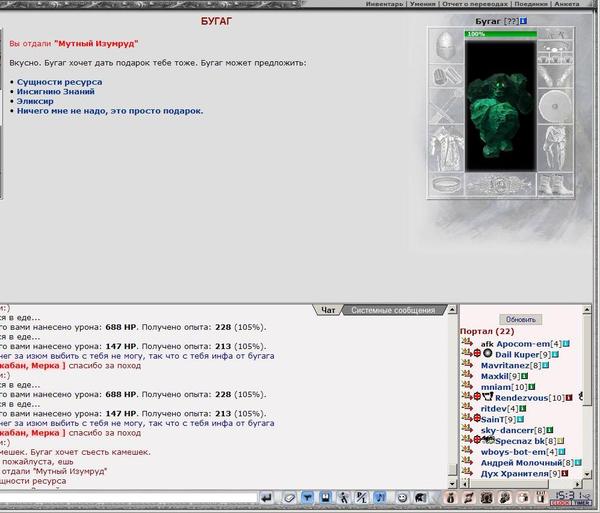Click info icon next to ritdev[4]
Viewport: 600px width, 513px height.
(x=523, y=409)
